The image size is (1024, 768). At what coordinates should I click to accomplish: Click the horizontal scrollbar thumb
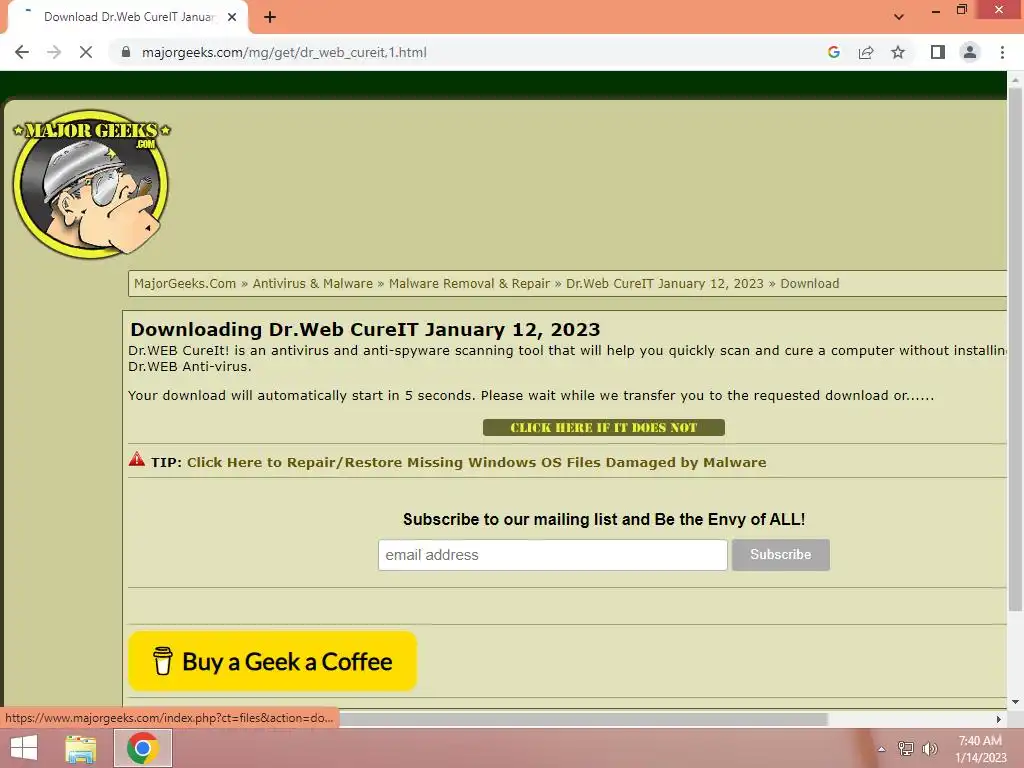[583, 719]
